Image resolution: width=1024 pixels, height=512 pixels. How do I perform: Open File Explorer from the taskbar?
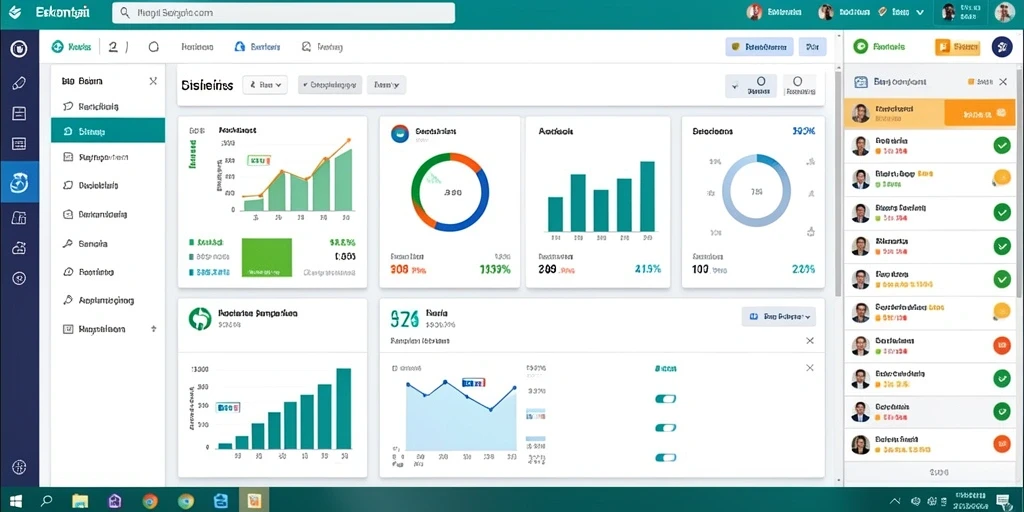(80, 502)
